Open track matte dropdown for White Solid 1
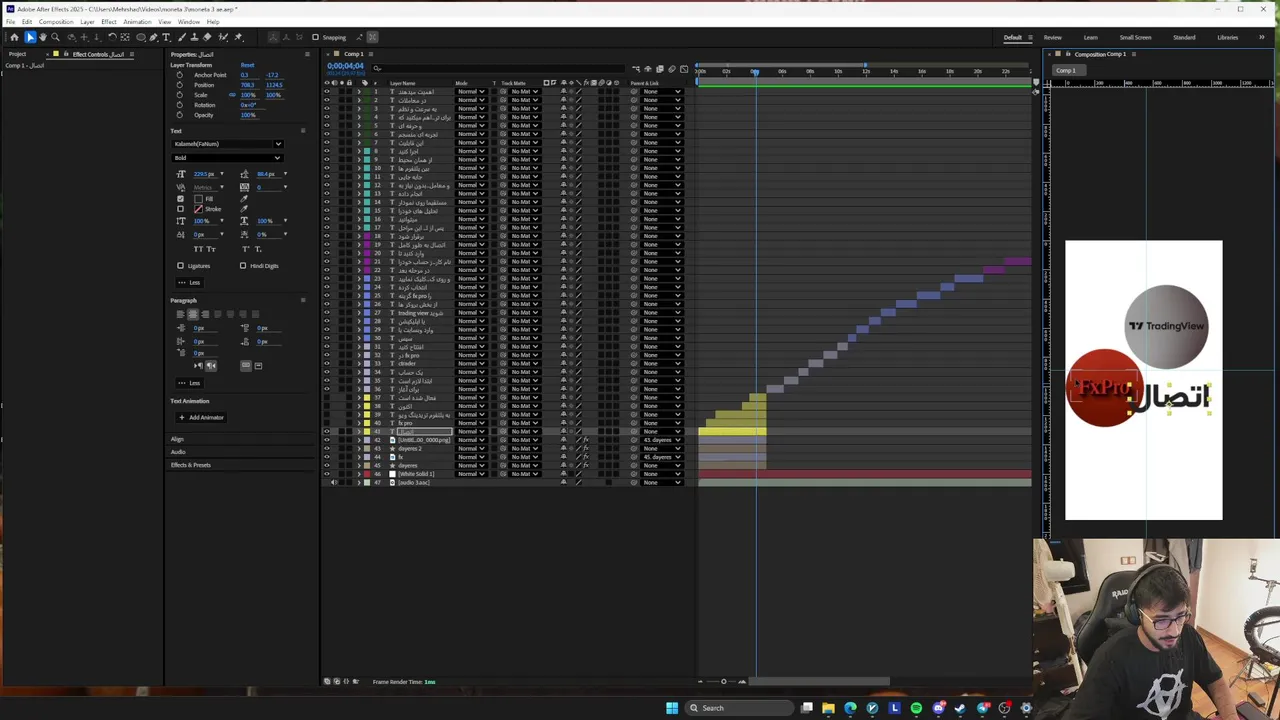The width and height of the screenshot is (1280, 720). click(524, 474)
